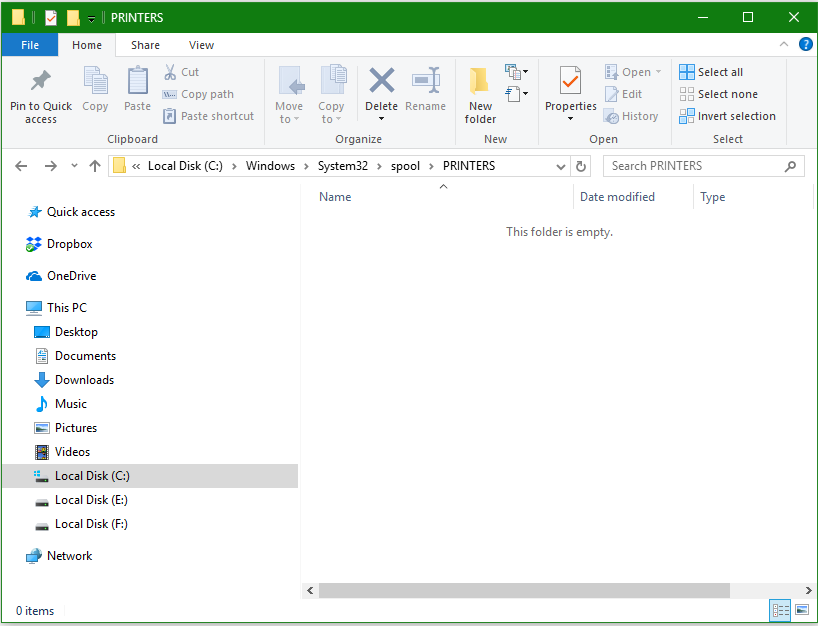Collapse the ribbon with the chevron
This screenshot has width=818, height=626.
785,45
